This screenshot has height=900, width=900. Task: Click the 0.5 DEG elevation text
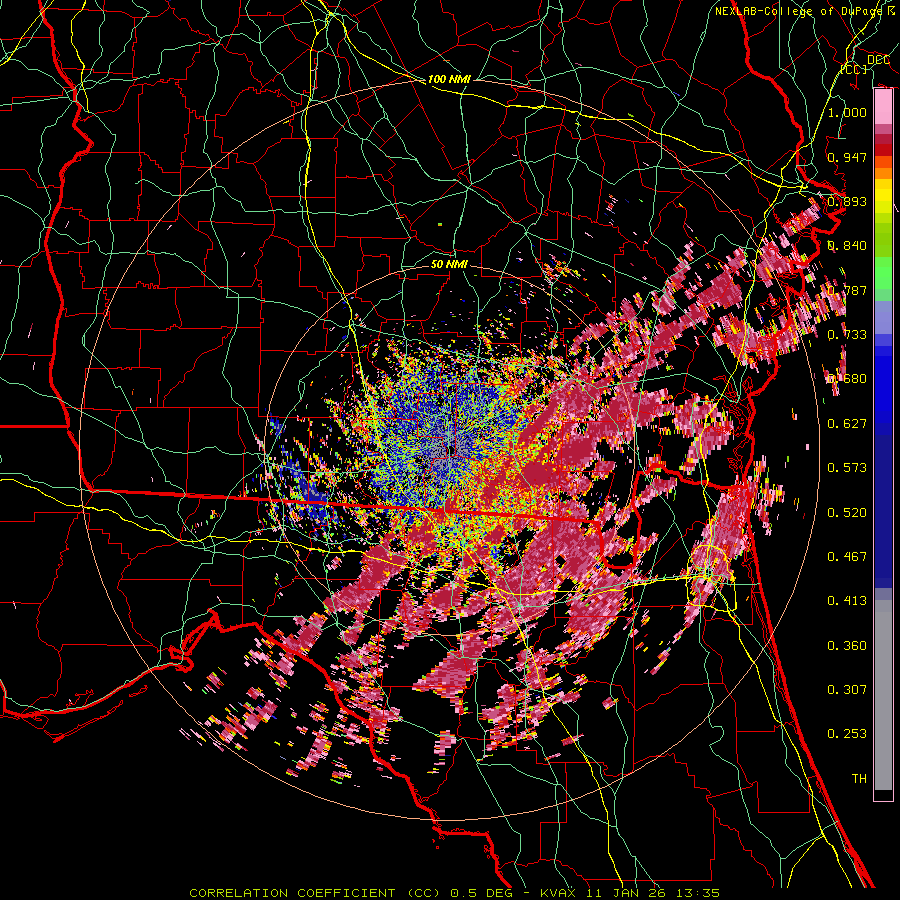point(483,893)
